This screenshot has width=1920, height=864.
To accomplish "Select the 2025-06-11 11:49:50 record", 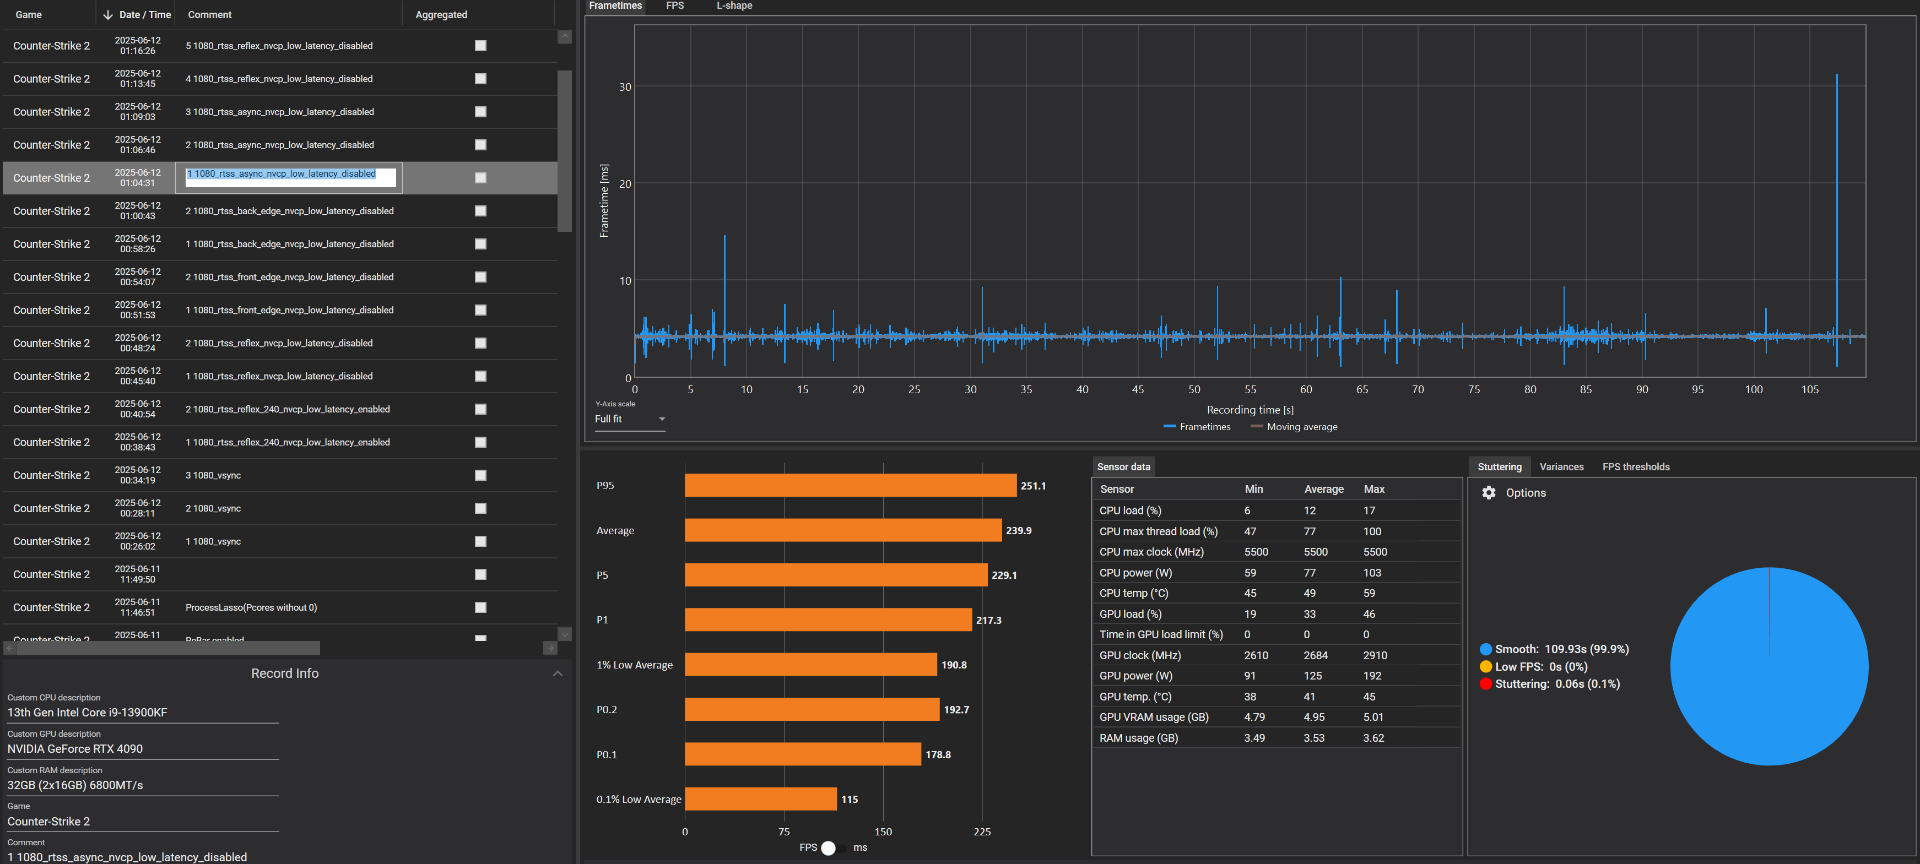I will click(280, 574).
